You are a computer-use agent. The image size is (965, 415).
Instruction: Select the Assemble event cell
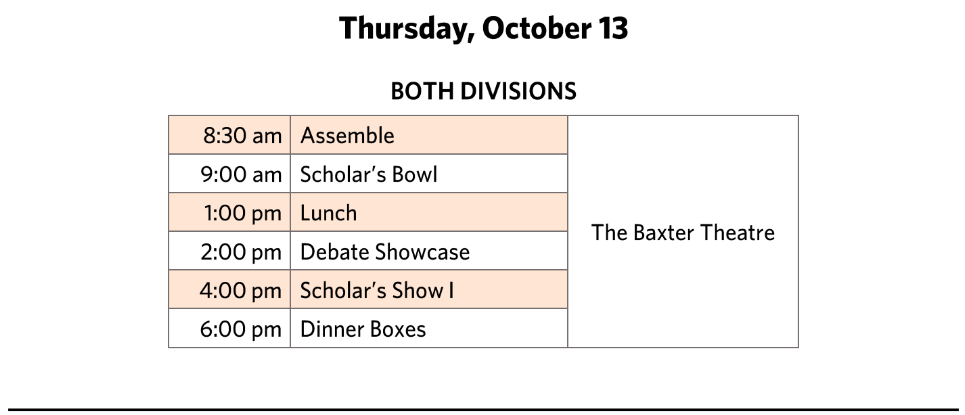[x=429, y=135]
